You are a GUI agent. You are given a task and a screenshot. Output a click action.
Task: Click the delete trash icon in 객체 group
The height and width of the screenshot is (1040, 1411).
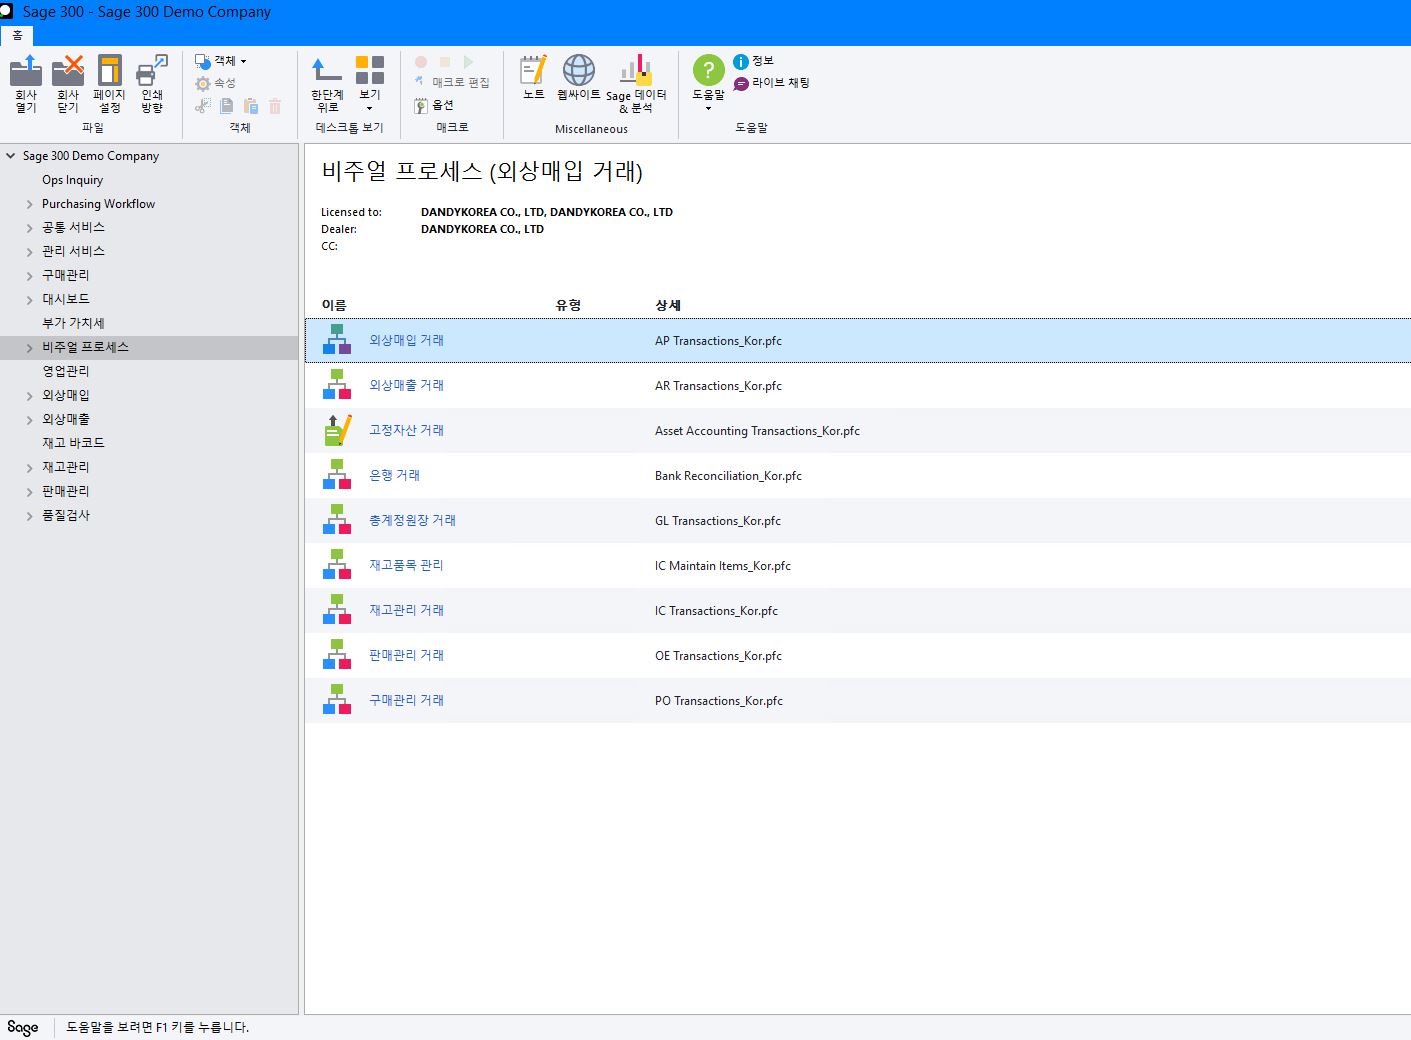275,105
